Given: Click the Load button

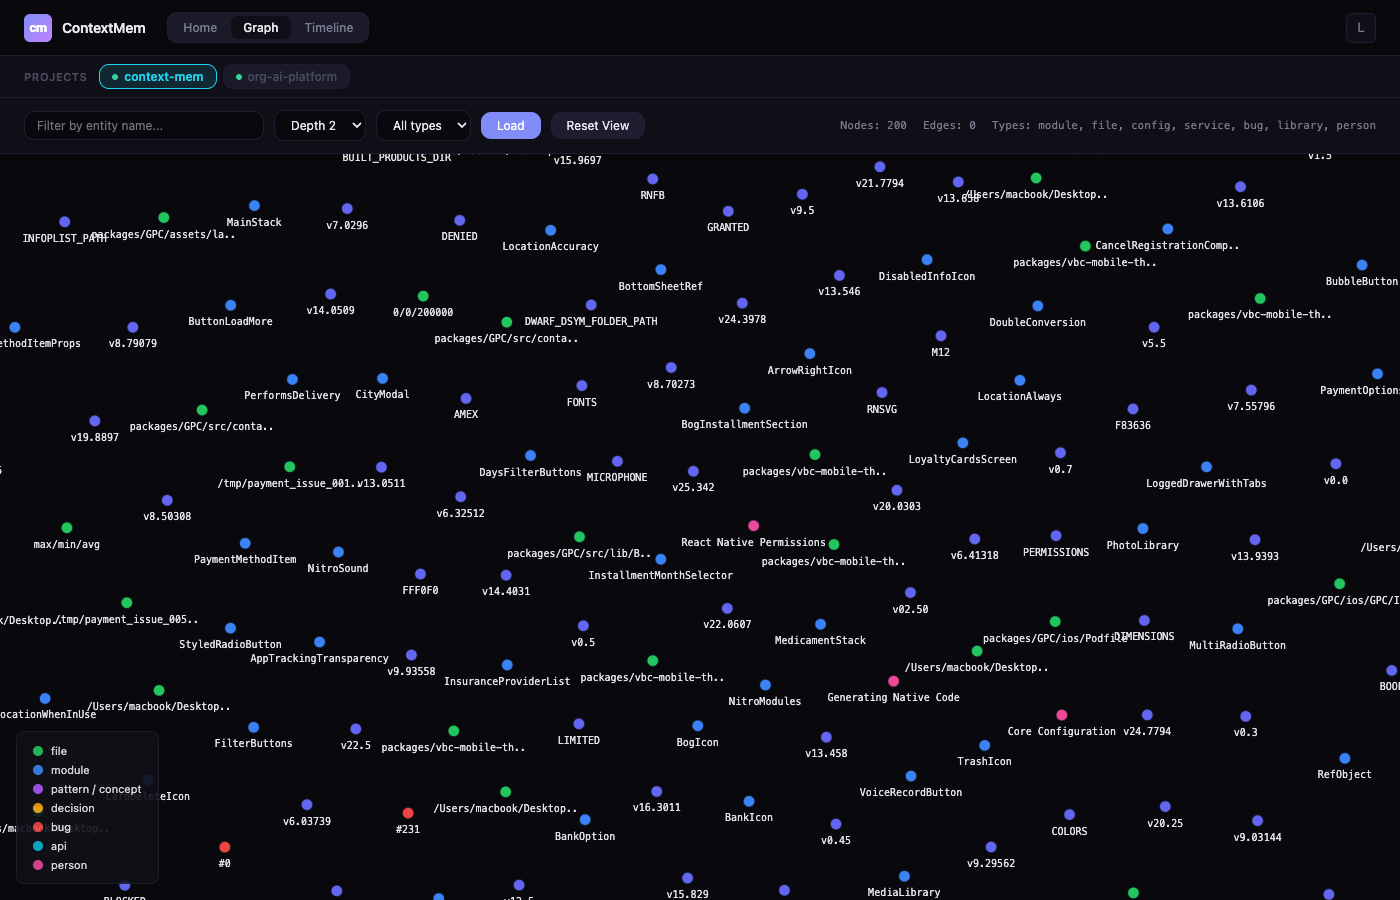Looking at the screenshot, I should click(511, 125).
